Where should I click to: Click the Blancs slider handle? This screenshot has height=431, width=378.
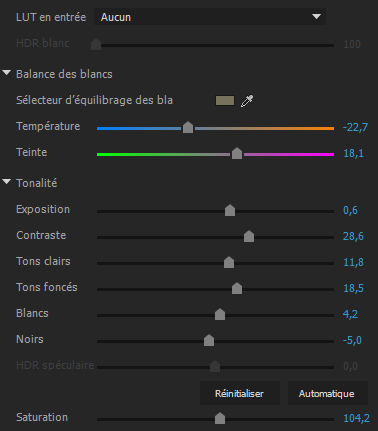click(220, 314)
